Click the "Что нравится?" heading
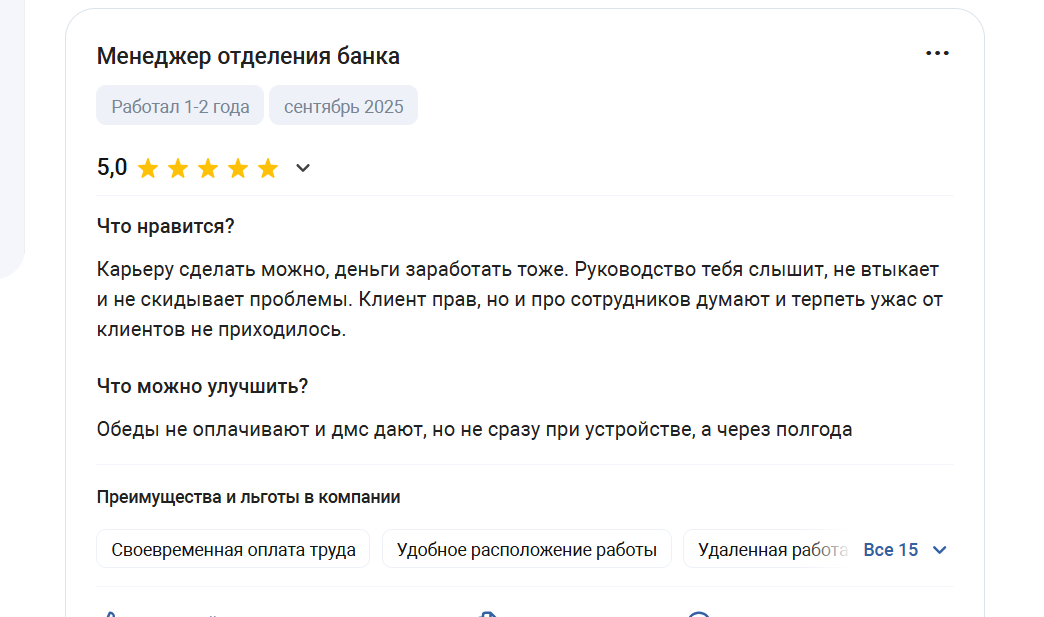This screenshot has height=617, width=1044. click(165, 226)
